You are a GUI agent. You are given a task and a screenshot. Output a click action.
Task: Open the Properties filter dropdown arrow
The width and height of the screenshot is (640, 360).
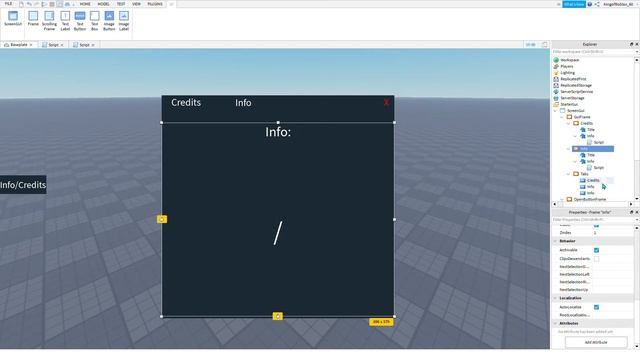pyautogui.click(x=637, y=220)
